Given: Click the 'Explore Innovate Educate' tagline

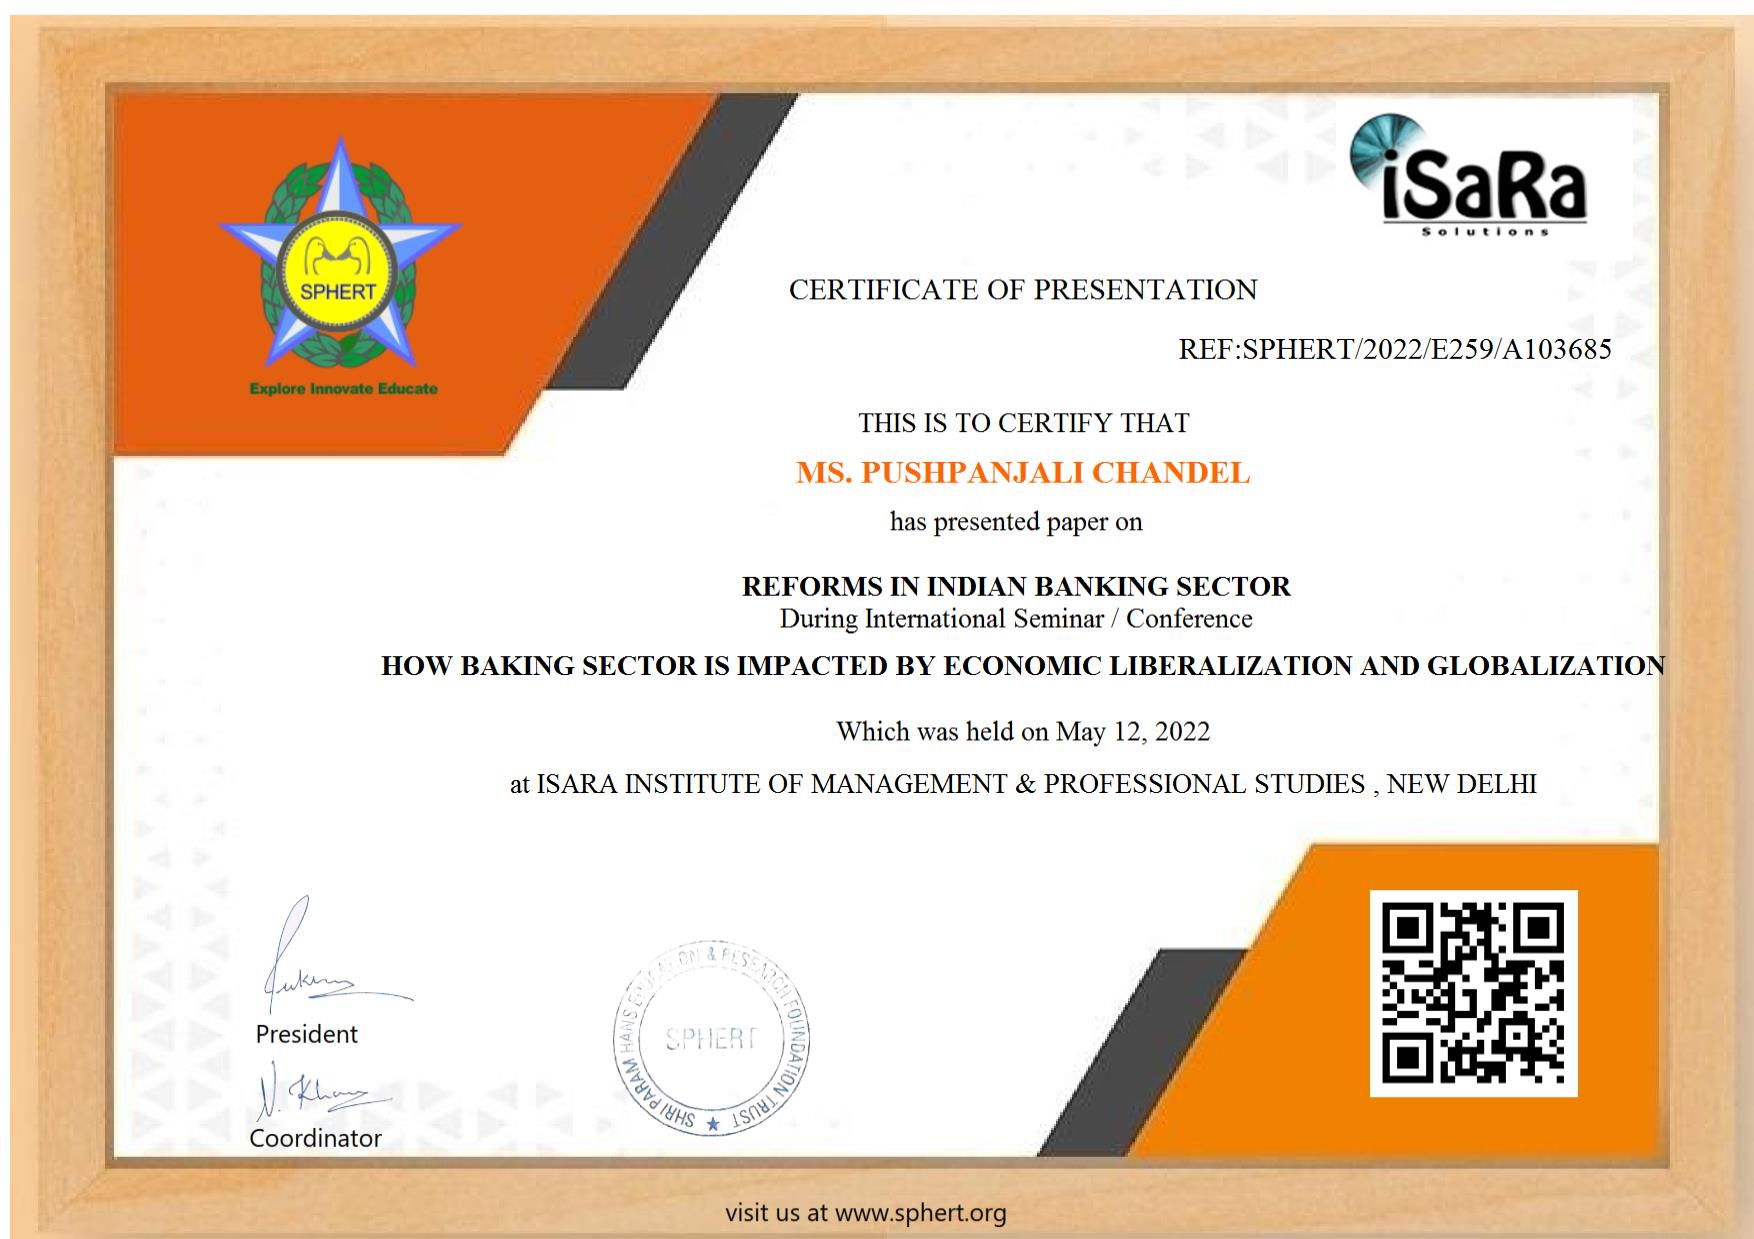Looking at the screenshot, I should pyautogui.click(x=343, y=389).
